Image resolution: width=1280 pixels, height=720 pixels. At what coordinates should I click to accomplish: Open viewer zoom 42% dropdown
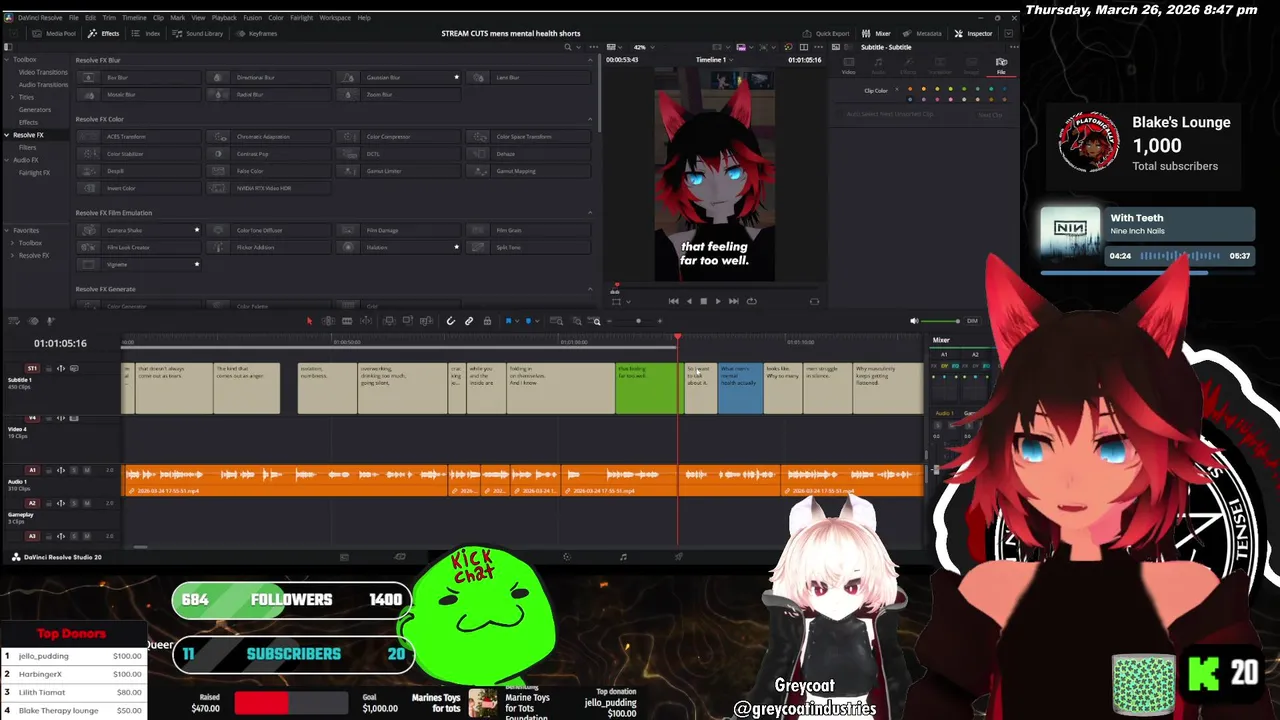642,47
